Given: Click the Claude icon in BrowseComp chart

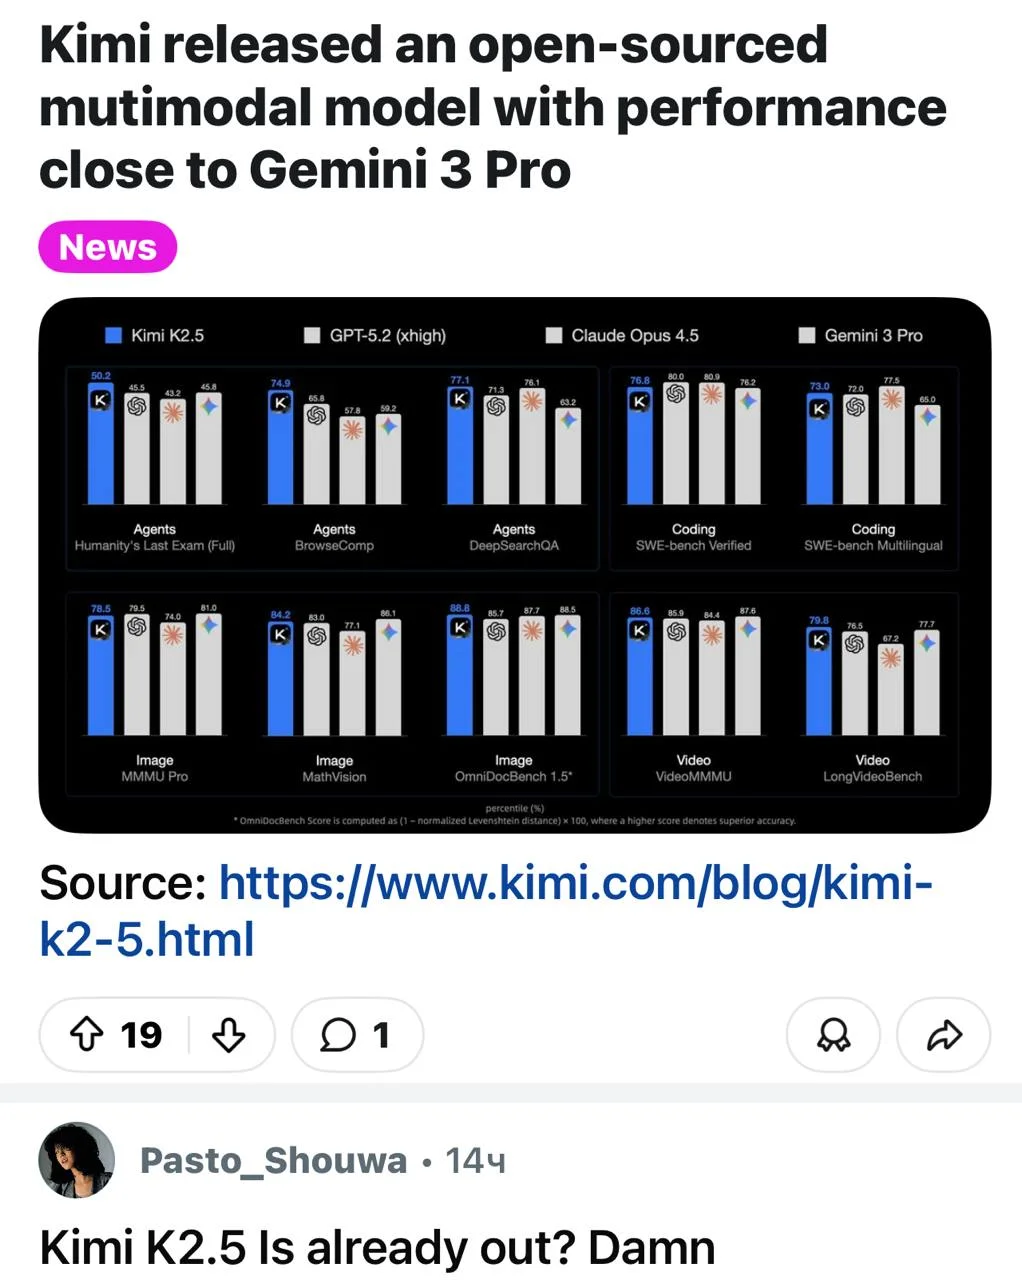Looking at the screenshot, I should pyautogui.click(x=352, y=429).
